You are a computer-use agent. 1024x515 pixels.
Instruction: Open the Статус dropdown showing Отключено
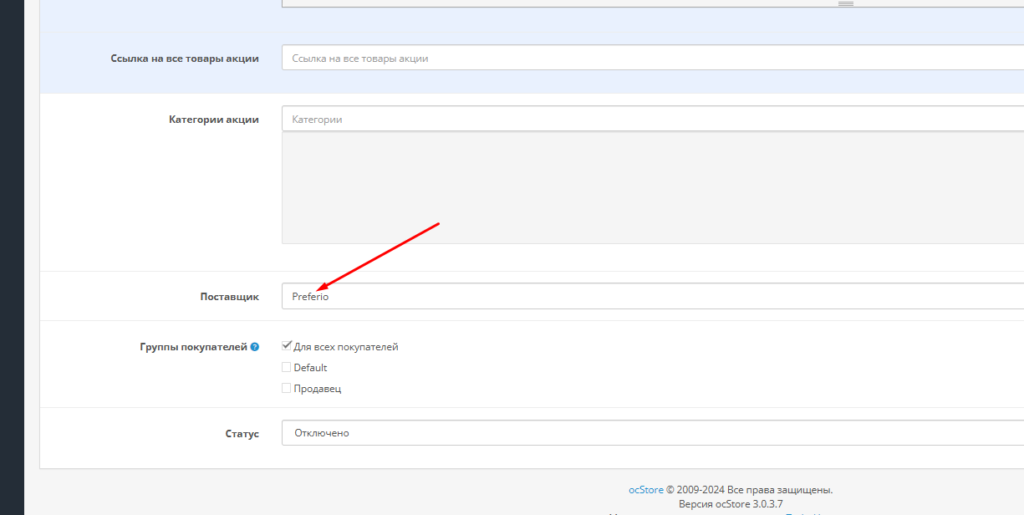(652, 433)
